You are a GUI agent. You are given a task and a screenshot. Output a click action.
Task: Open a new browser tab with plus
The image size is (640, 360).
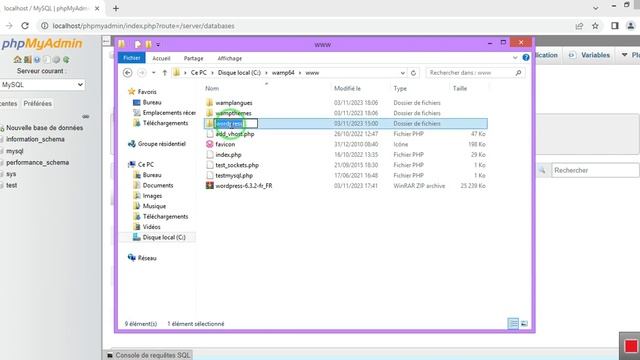[116, 8]
